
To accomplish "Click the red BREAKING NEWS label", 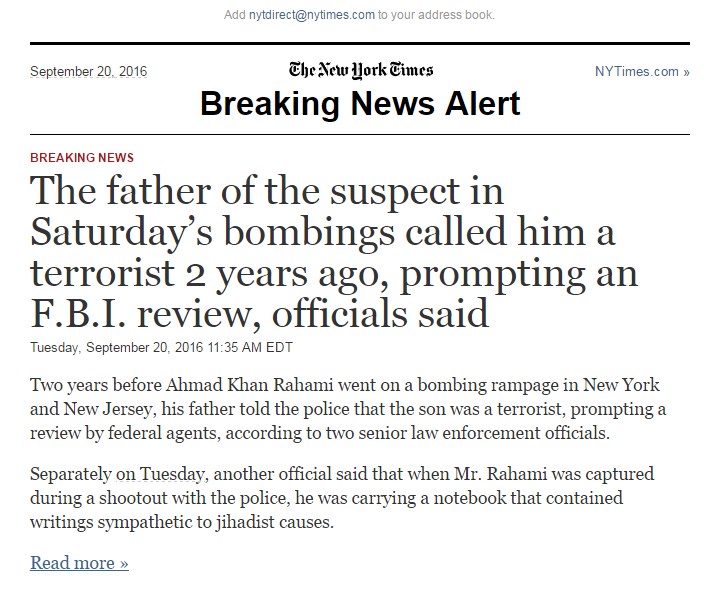I will (x=82, y=158).
